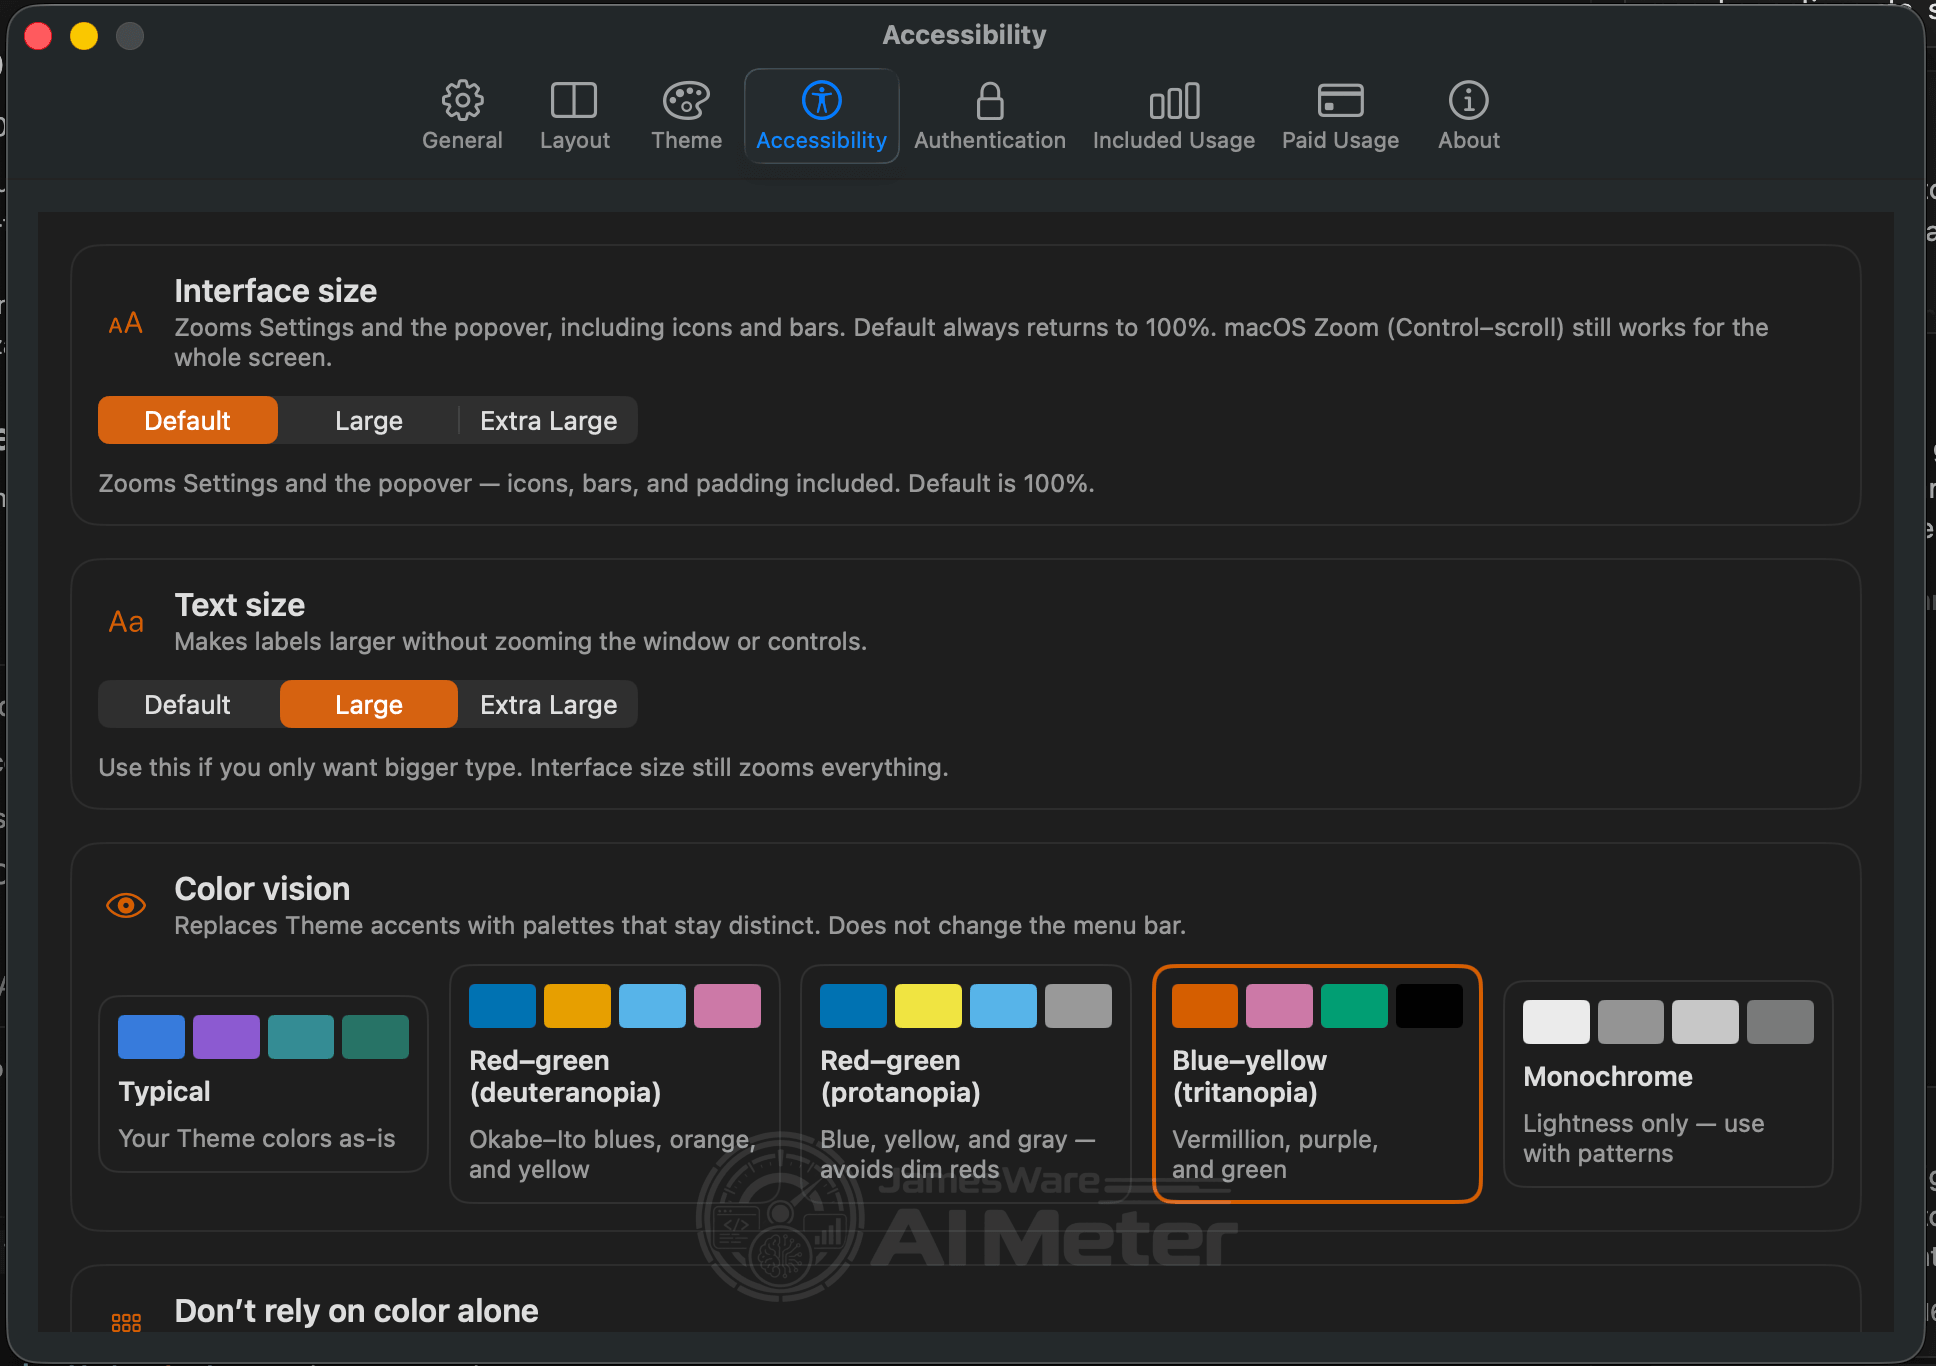Click the Accessibility window title

964,35
